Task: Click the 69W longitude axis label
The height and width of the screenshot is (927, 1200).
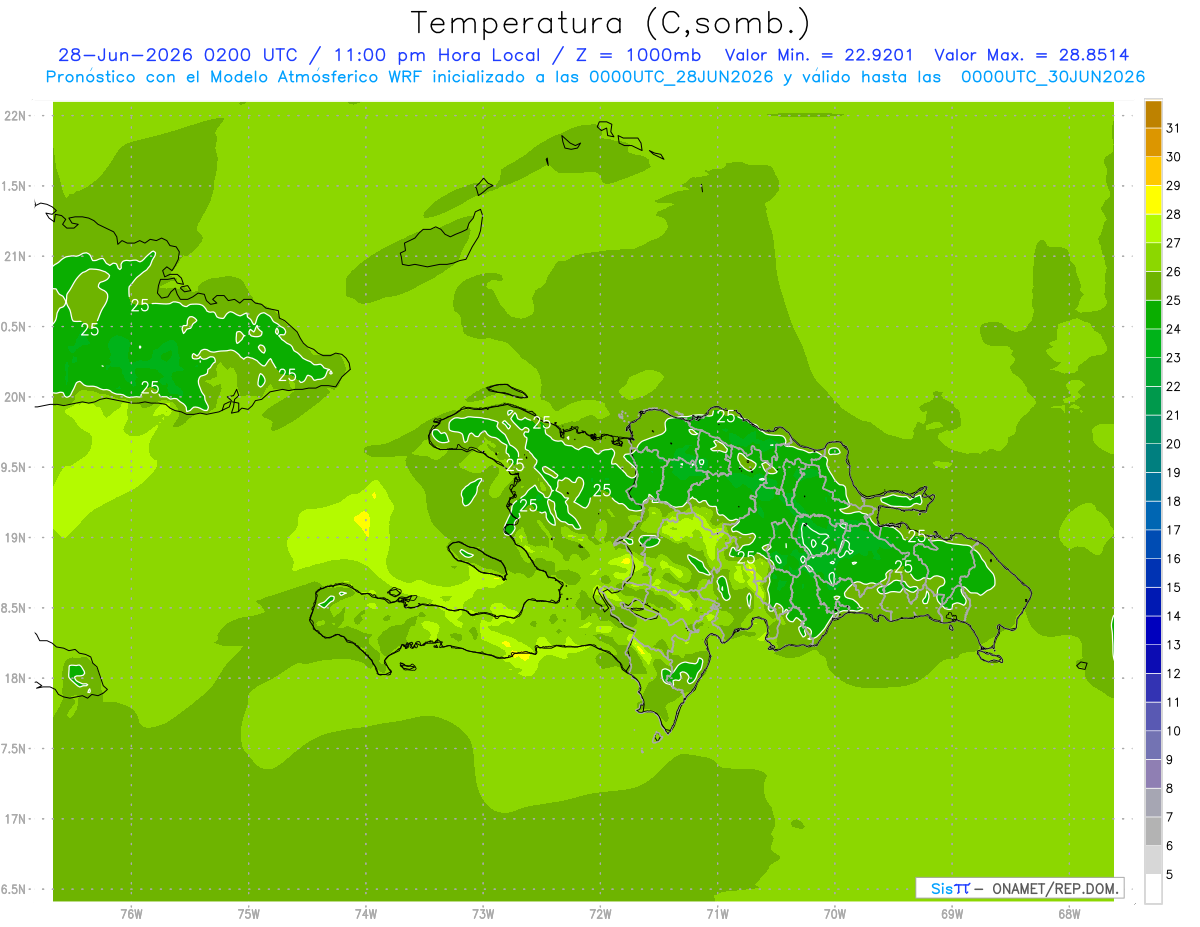Action: 952,914
